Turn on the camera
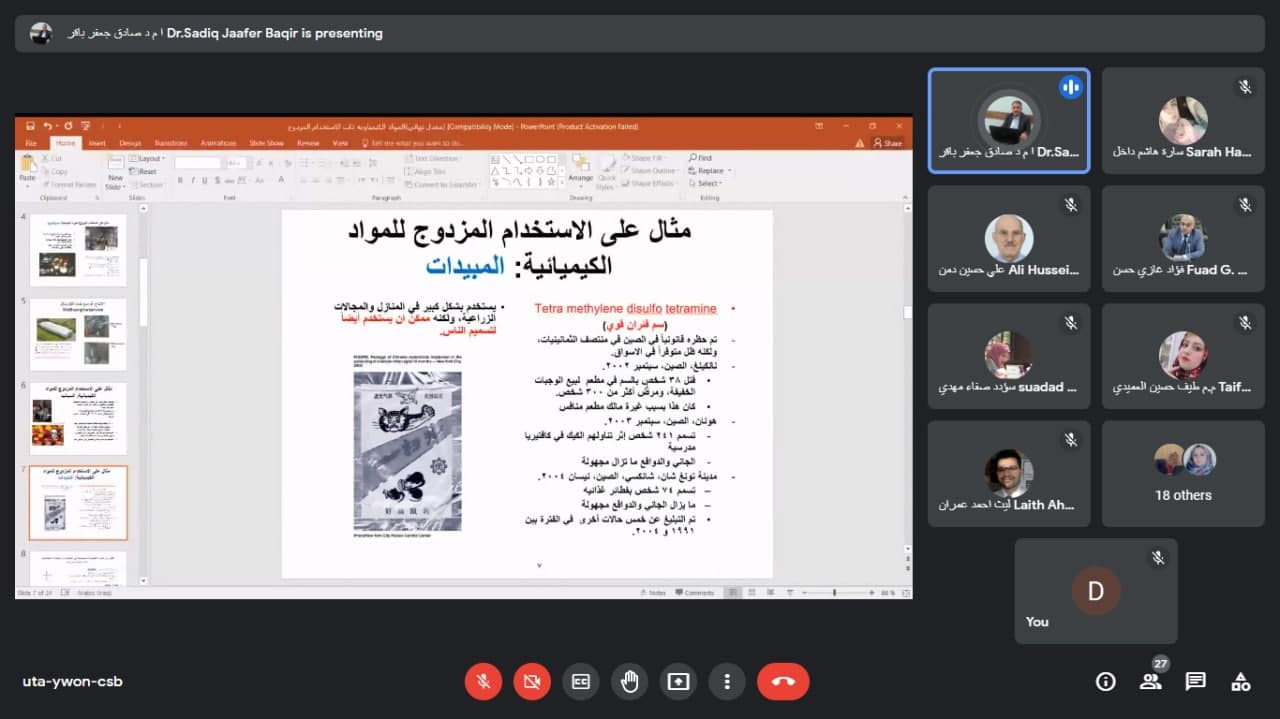Image resolution: width=1280 pixels, height=719 pixels. pos(532,682)
